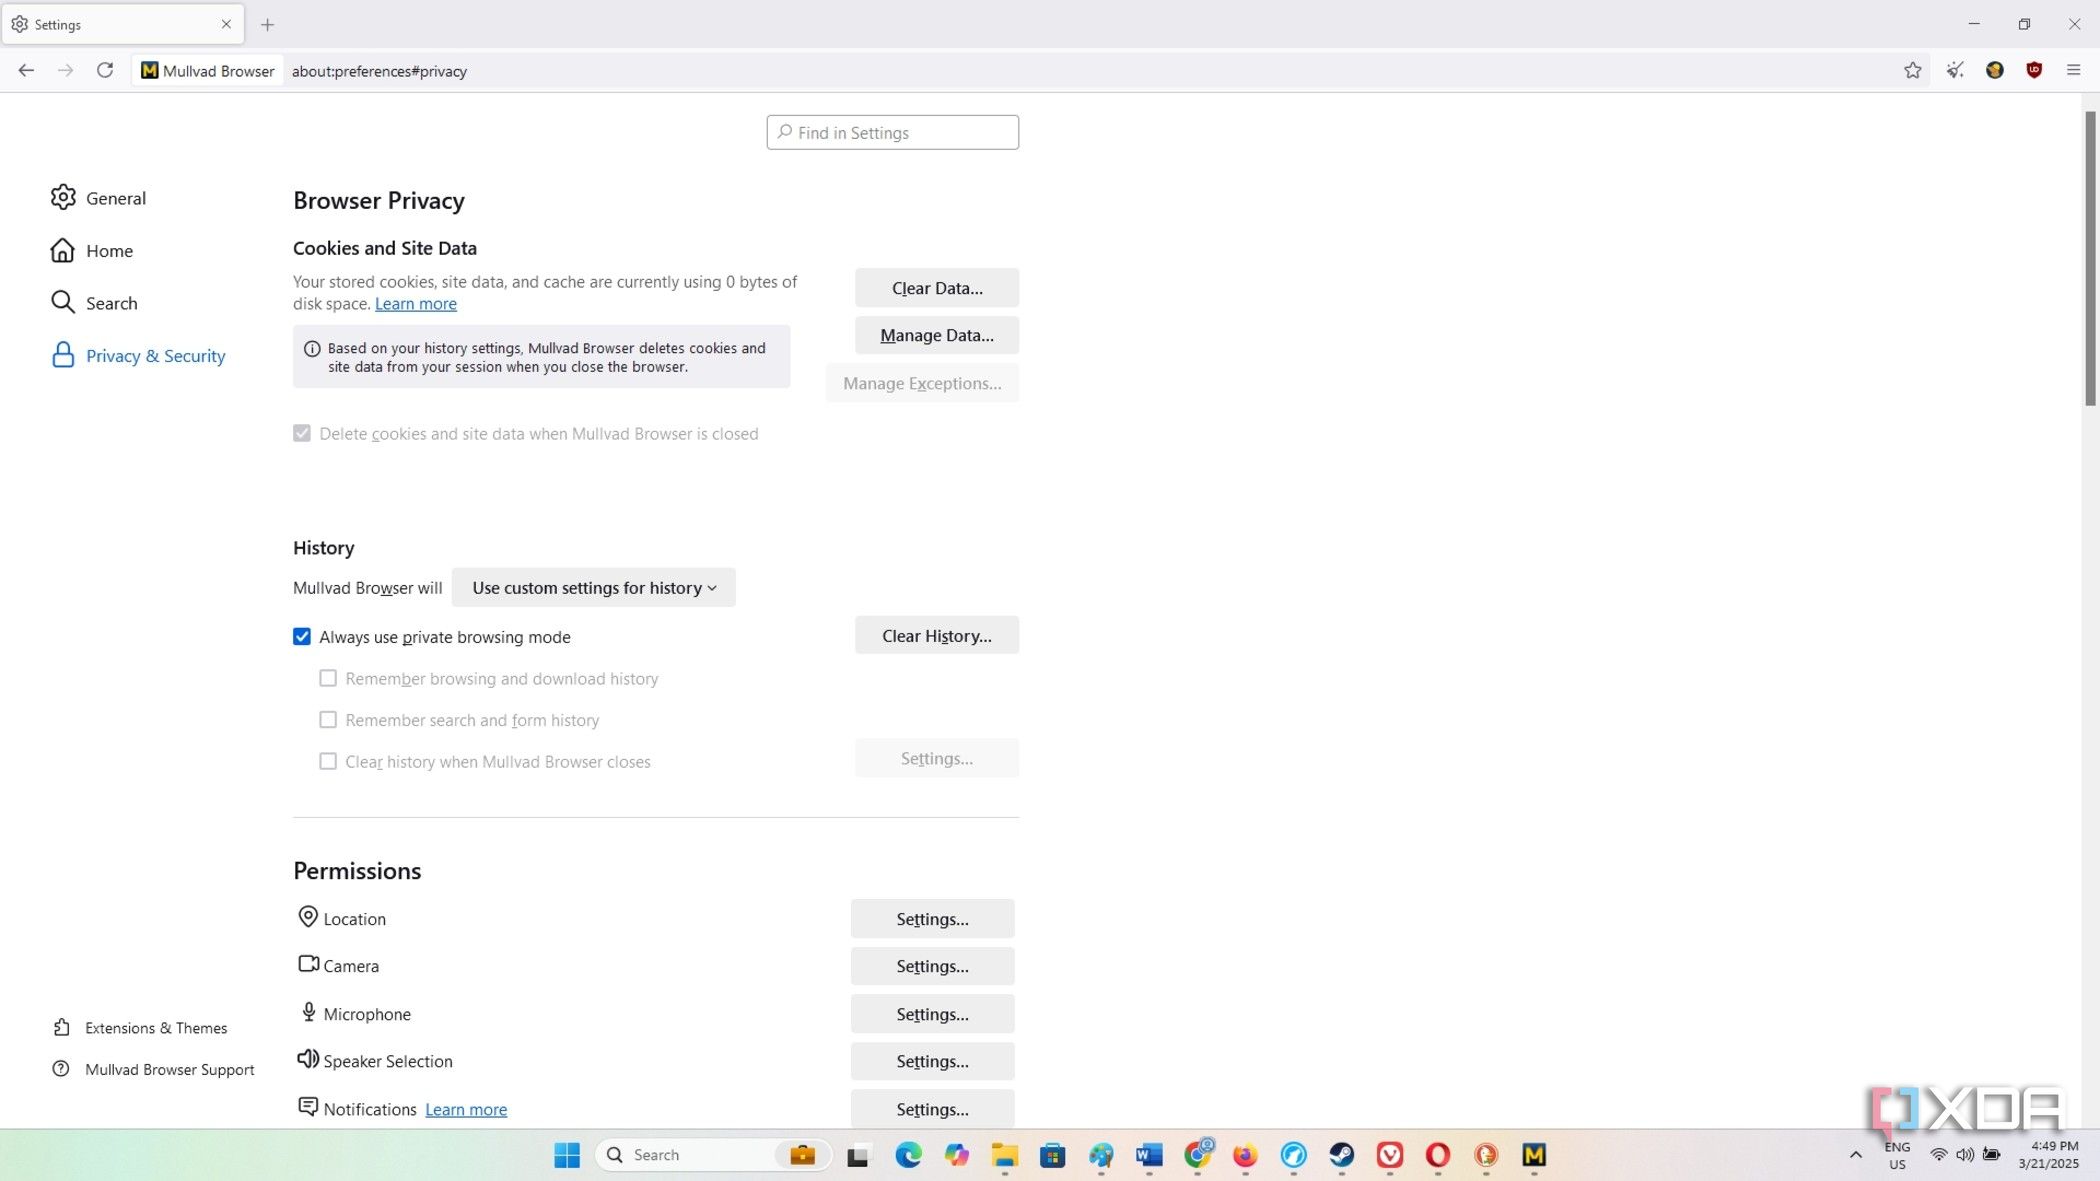This screenshot has width=2100, height=1181.
Task: Show hidden system tray icons
Action: tap(1856, 1155)
